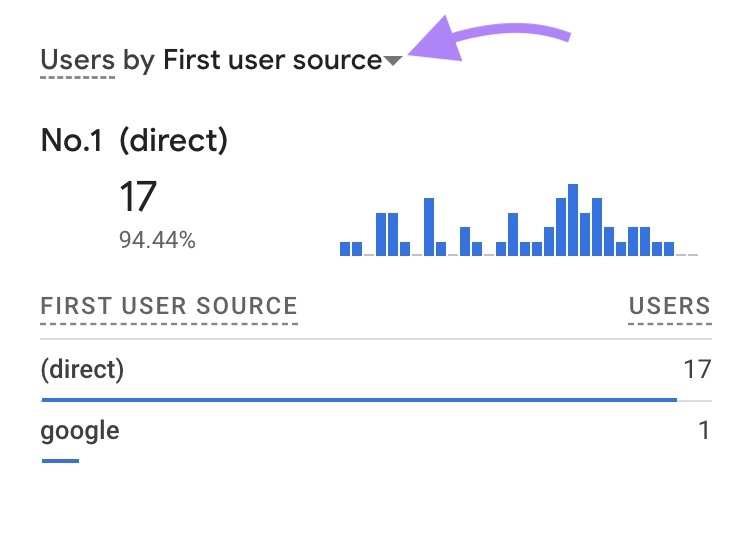Screen dimensions: 754x558
Task: Select the google source row label
Action: click(80, 431)
